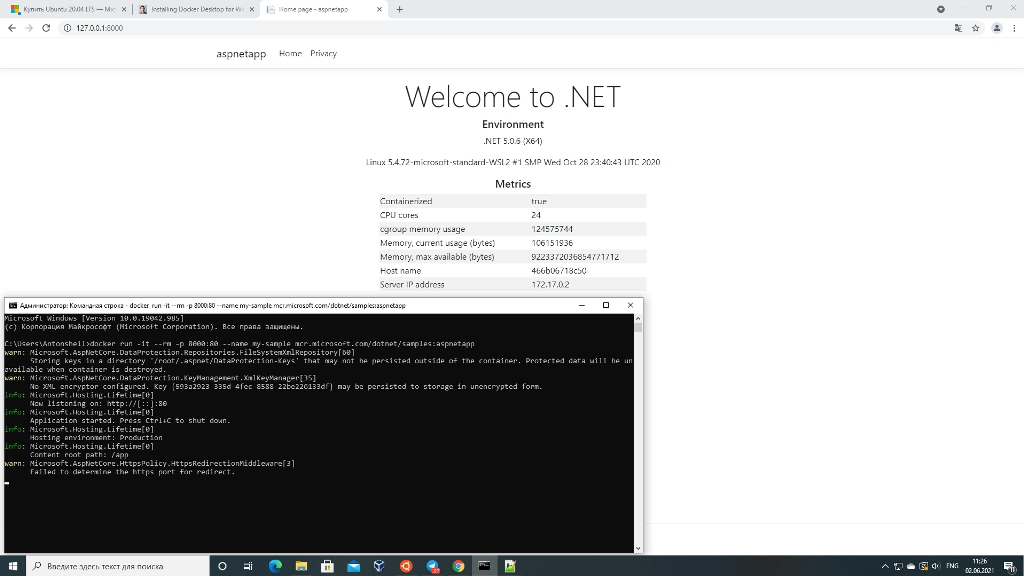Click the aspnetapp brand link
The width and height of the screenshot is (1024, 576).
point(241,54)
